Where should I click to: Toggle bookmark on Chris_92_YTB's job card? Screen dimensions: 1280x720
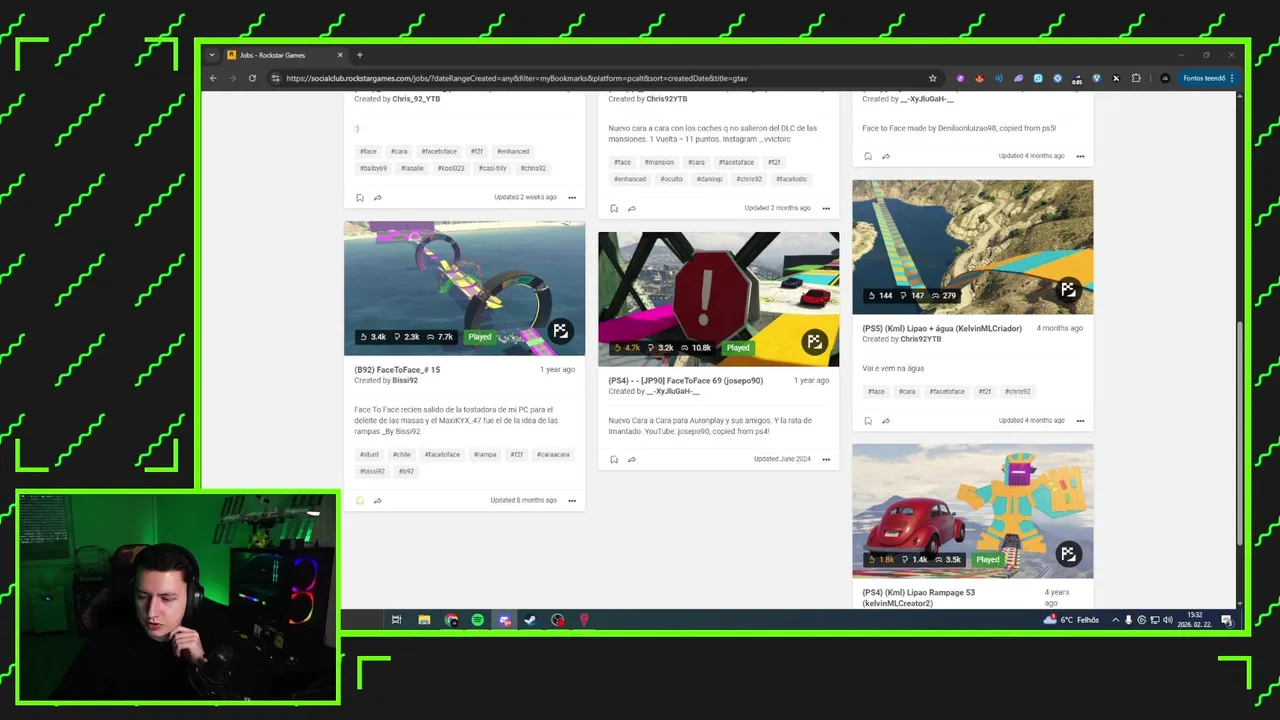(360, 197)
